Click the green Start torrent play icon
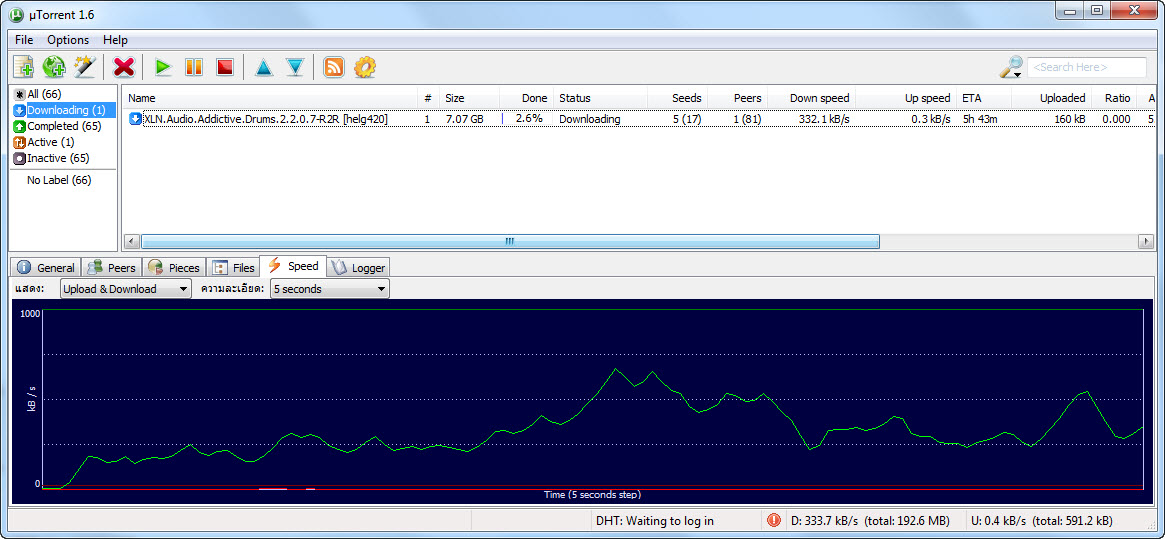Image resolution: width=1165 pixels, height=539 pixels. [163, 68]
